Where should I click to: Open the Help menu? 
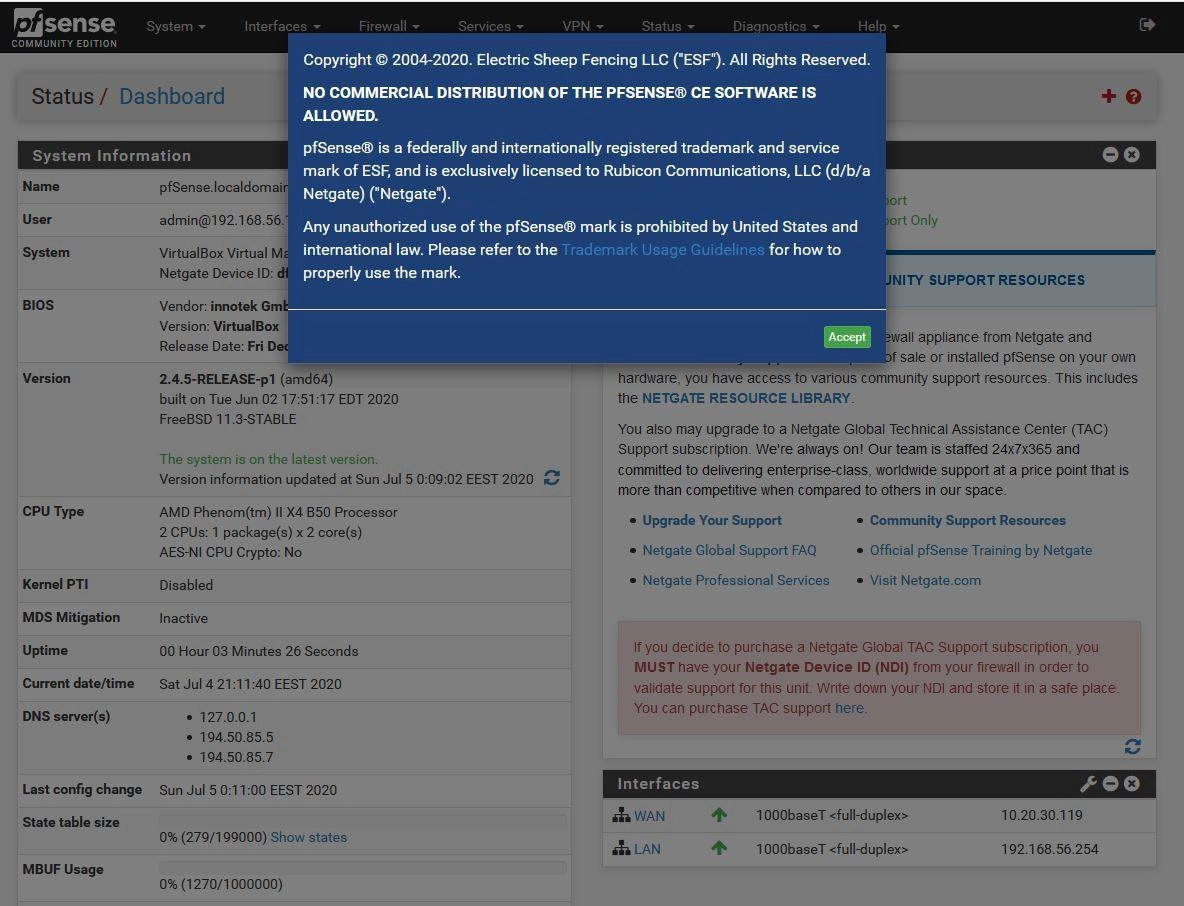(878, 26)
